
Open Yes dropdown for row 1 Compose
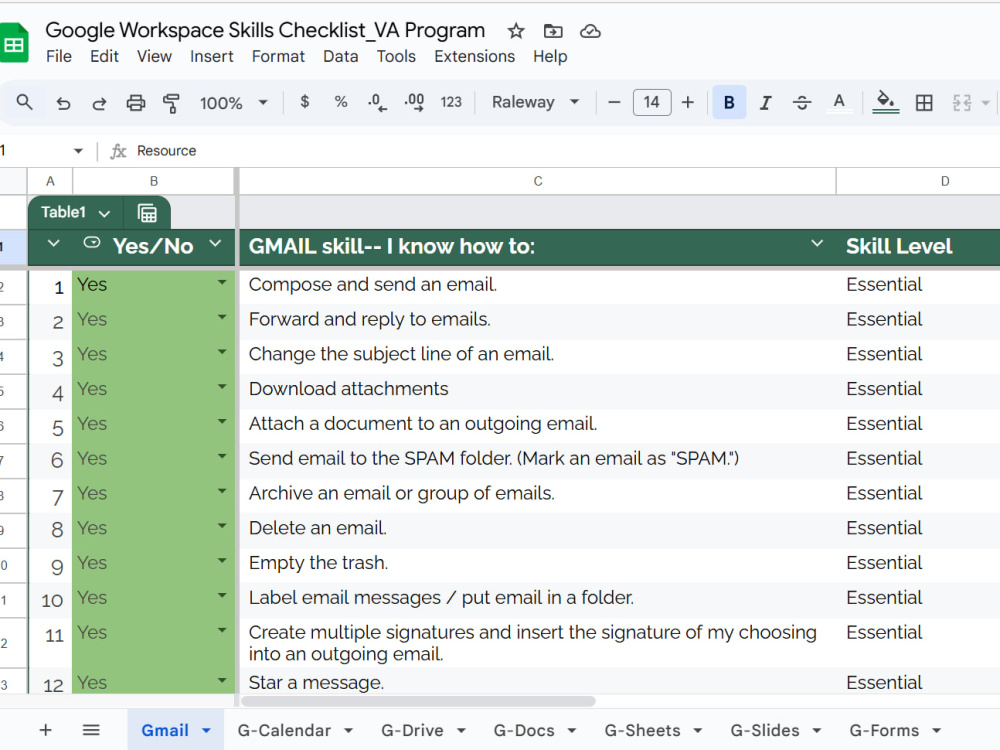coord(222,282)
